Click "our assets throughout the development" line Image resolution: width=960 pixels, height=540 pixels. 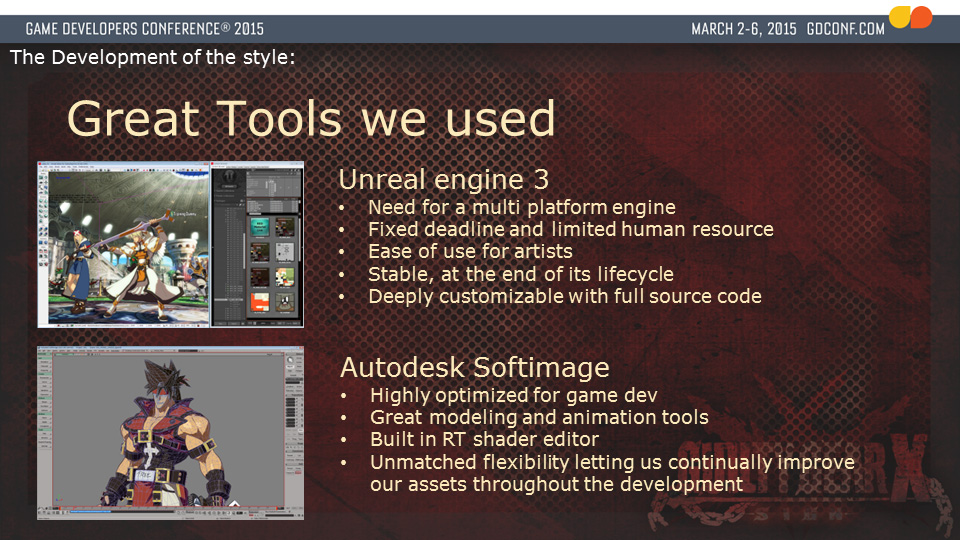click(x=557, y=484)
